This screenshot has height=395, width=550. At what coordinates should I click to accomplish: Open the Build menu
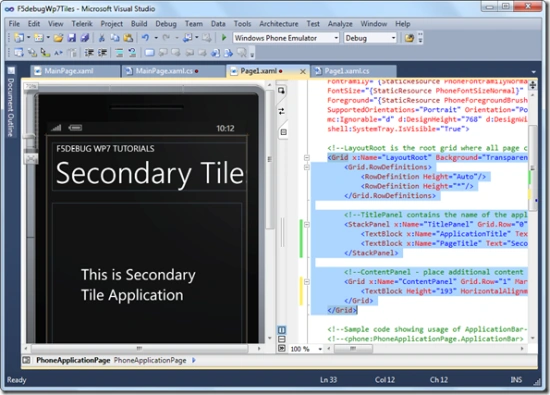tap(139, 24)
